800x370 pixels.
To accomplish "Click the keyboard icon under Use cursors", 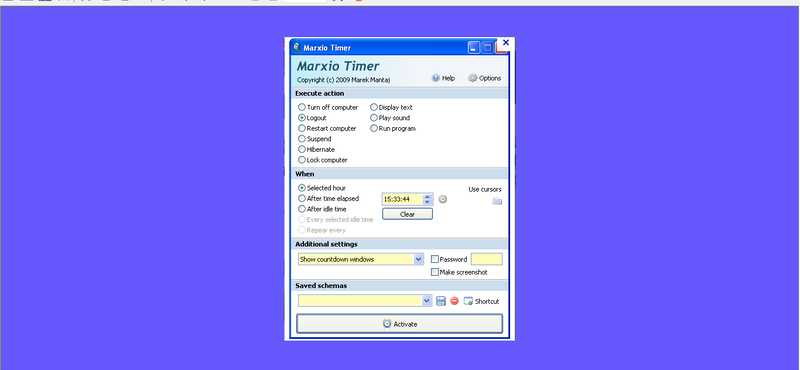I will tap(497, 201).
